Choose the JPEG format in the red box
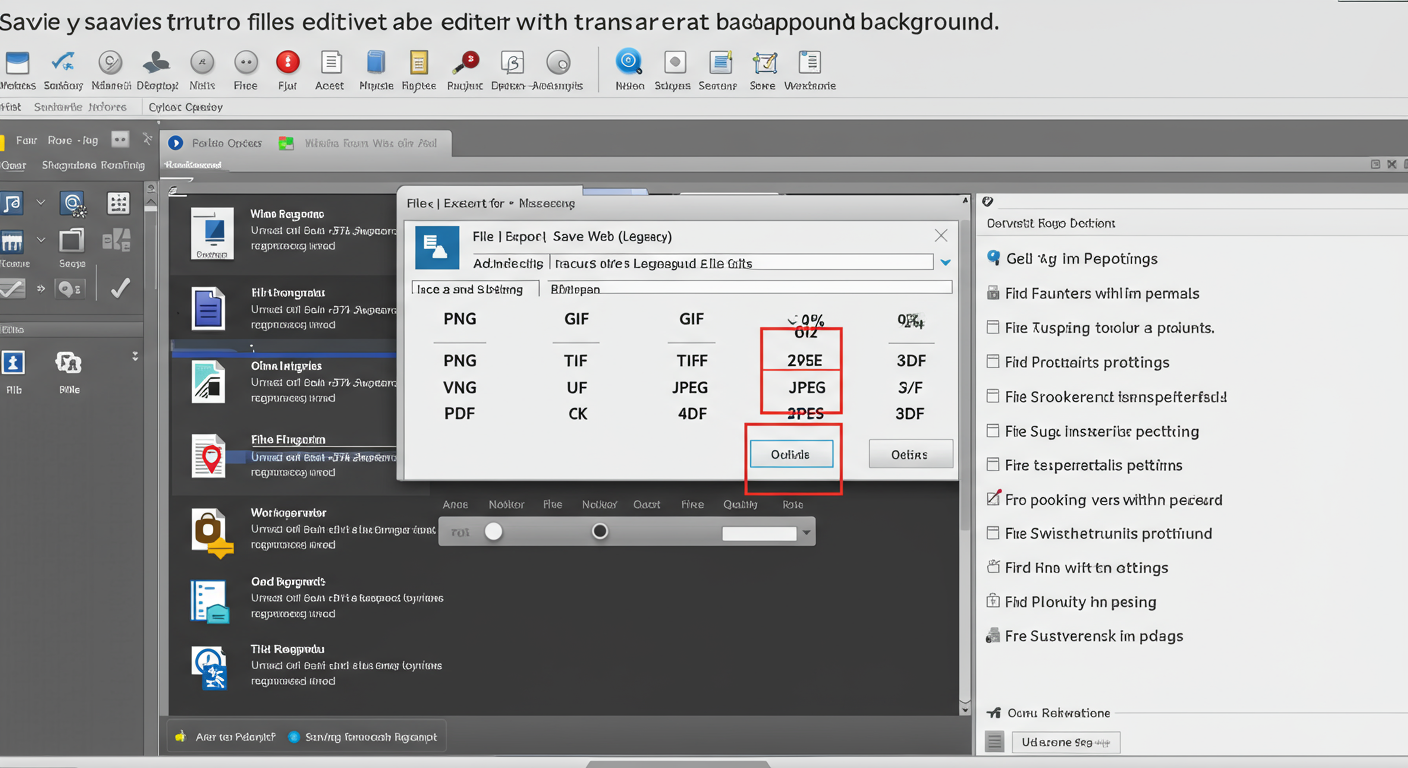This screenshot has height=768, width=1408. 805,387
